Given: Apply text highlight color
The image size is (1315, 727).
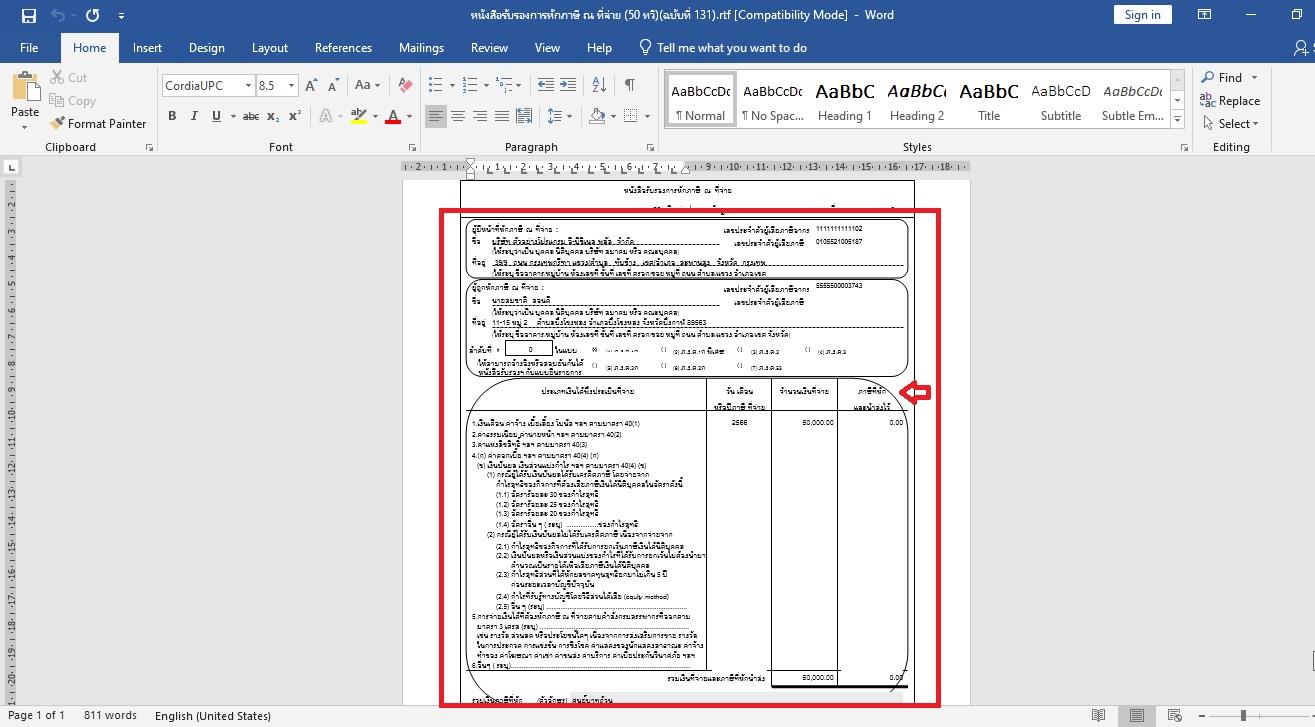Looking at the screenshot, I should (x=358, y=117).
